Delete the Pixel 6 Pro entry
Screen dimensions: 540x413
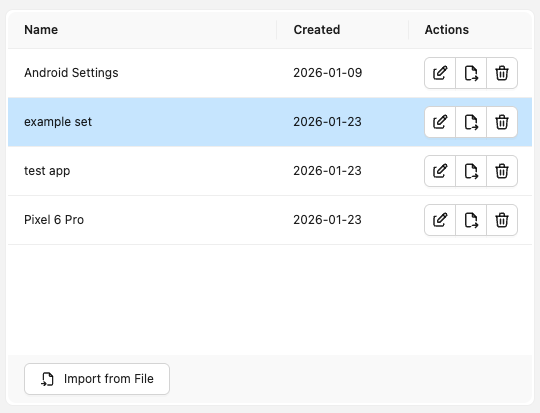502,220
